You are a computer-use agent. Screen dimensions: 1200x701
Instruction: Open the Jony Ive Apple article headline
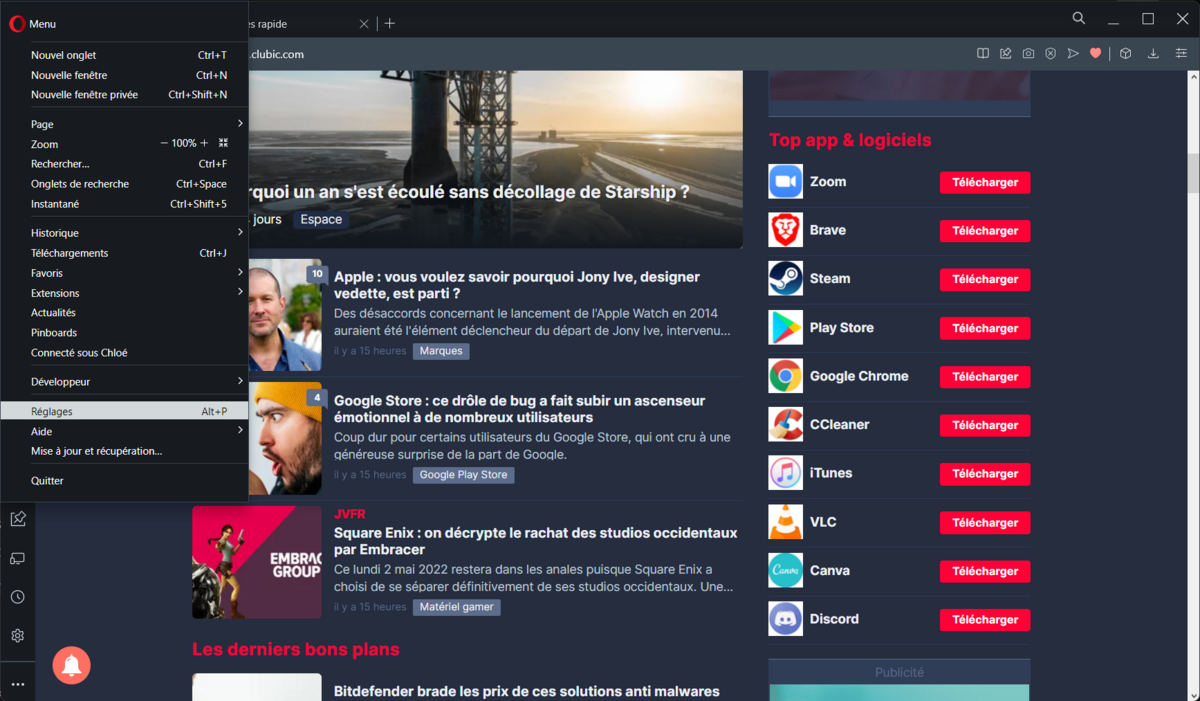[x=517, y=285]
